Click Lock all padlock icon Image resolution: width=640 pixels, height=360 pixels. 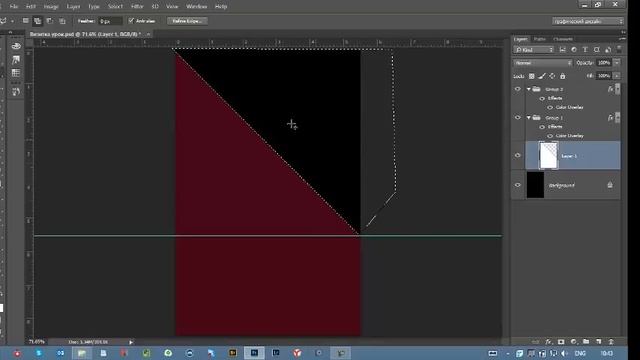click(562, 76)
